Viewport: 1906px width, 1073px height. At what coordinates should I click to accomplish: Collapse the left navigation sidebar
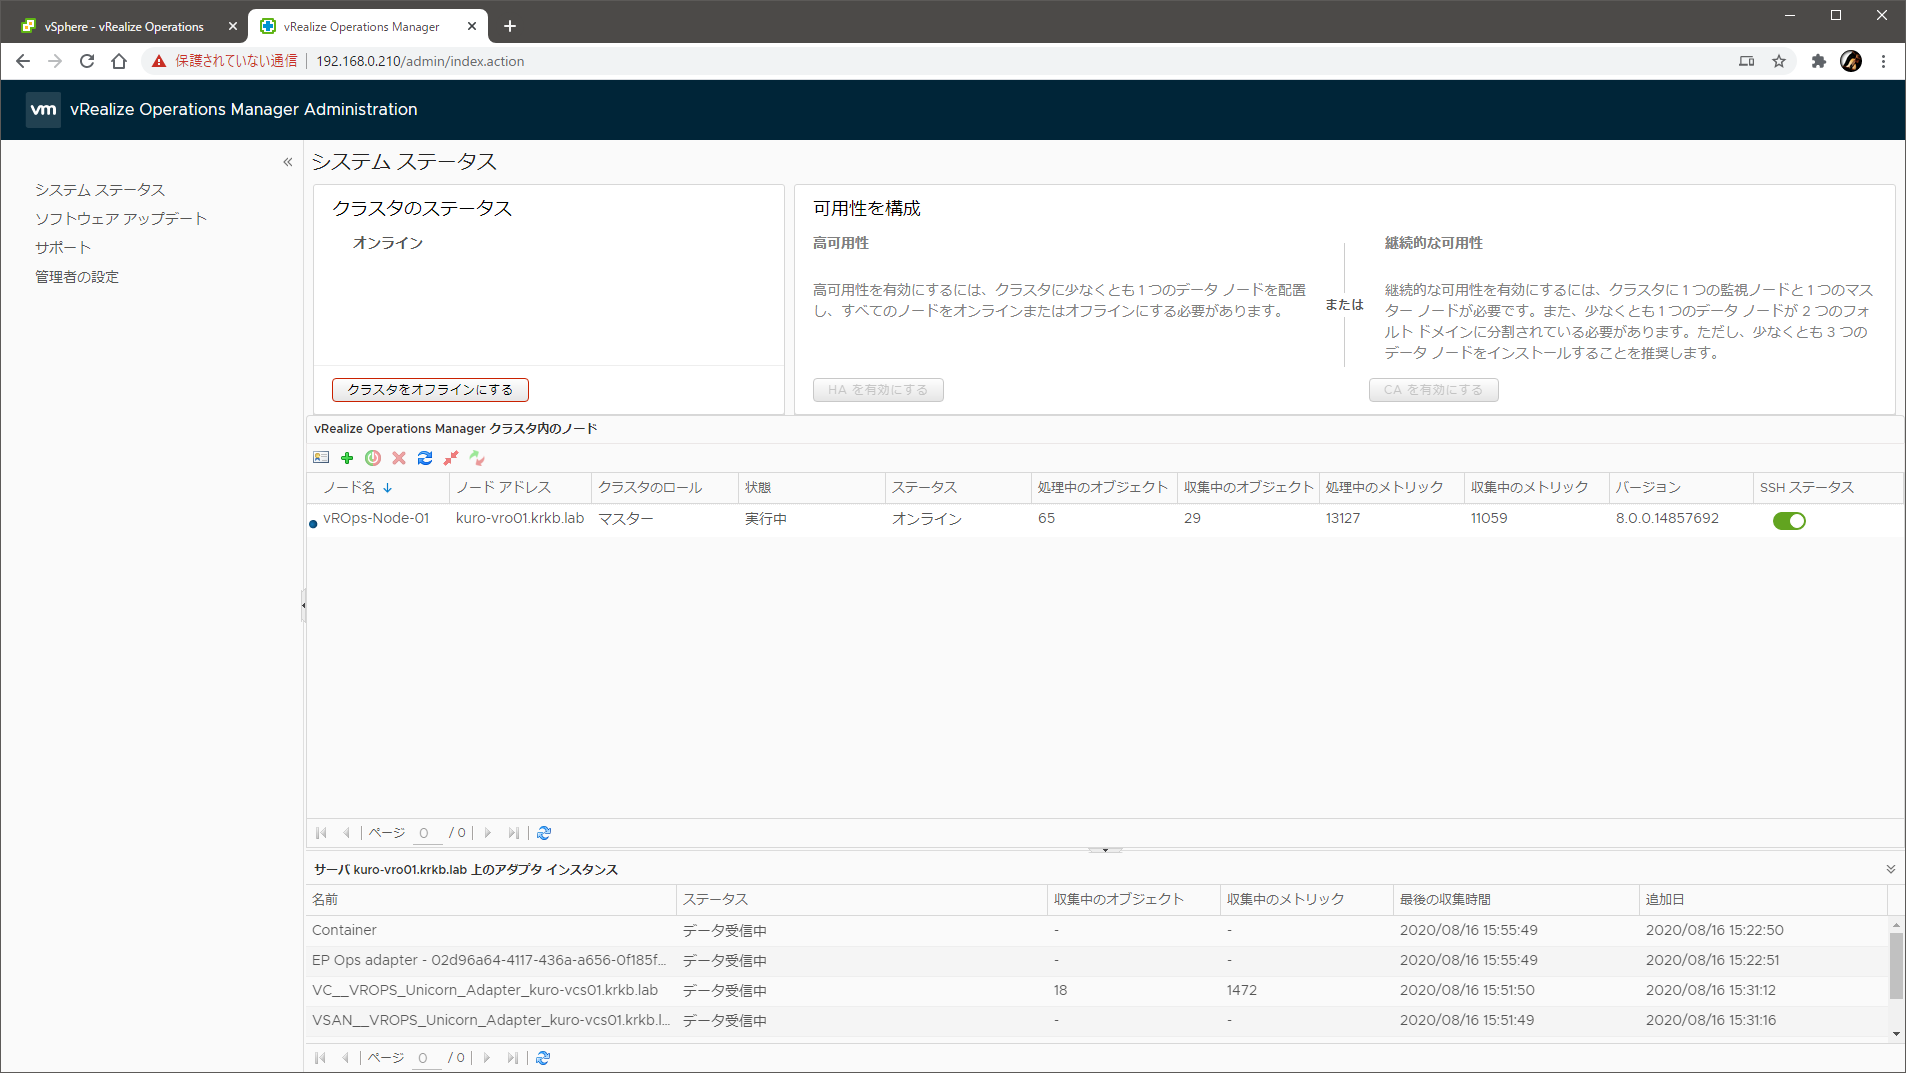click(288, 162)
